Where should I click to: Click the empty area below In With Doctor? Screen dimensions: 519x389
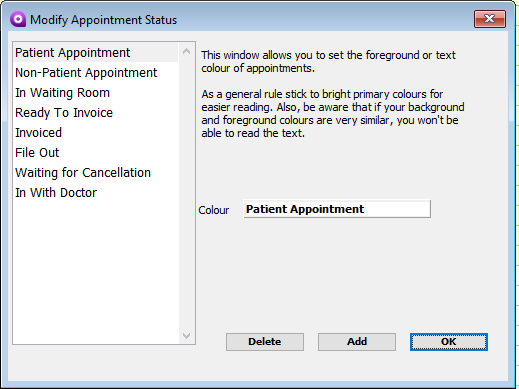[96, 272]
